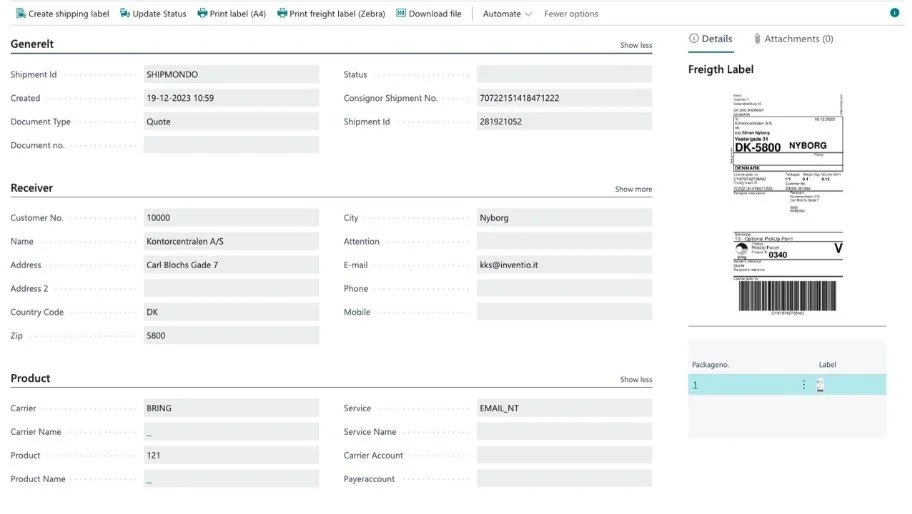This screenshot has height=514, width=912.
Task: Click the Shipment Id field showing 281921052
Action: pyautogui.click(x=564, y=122)
